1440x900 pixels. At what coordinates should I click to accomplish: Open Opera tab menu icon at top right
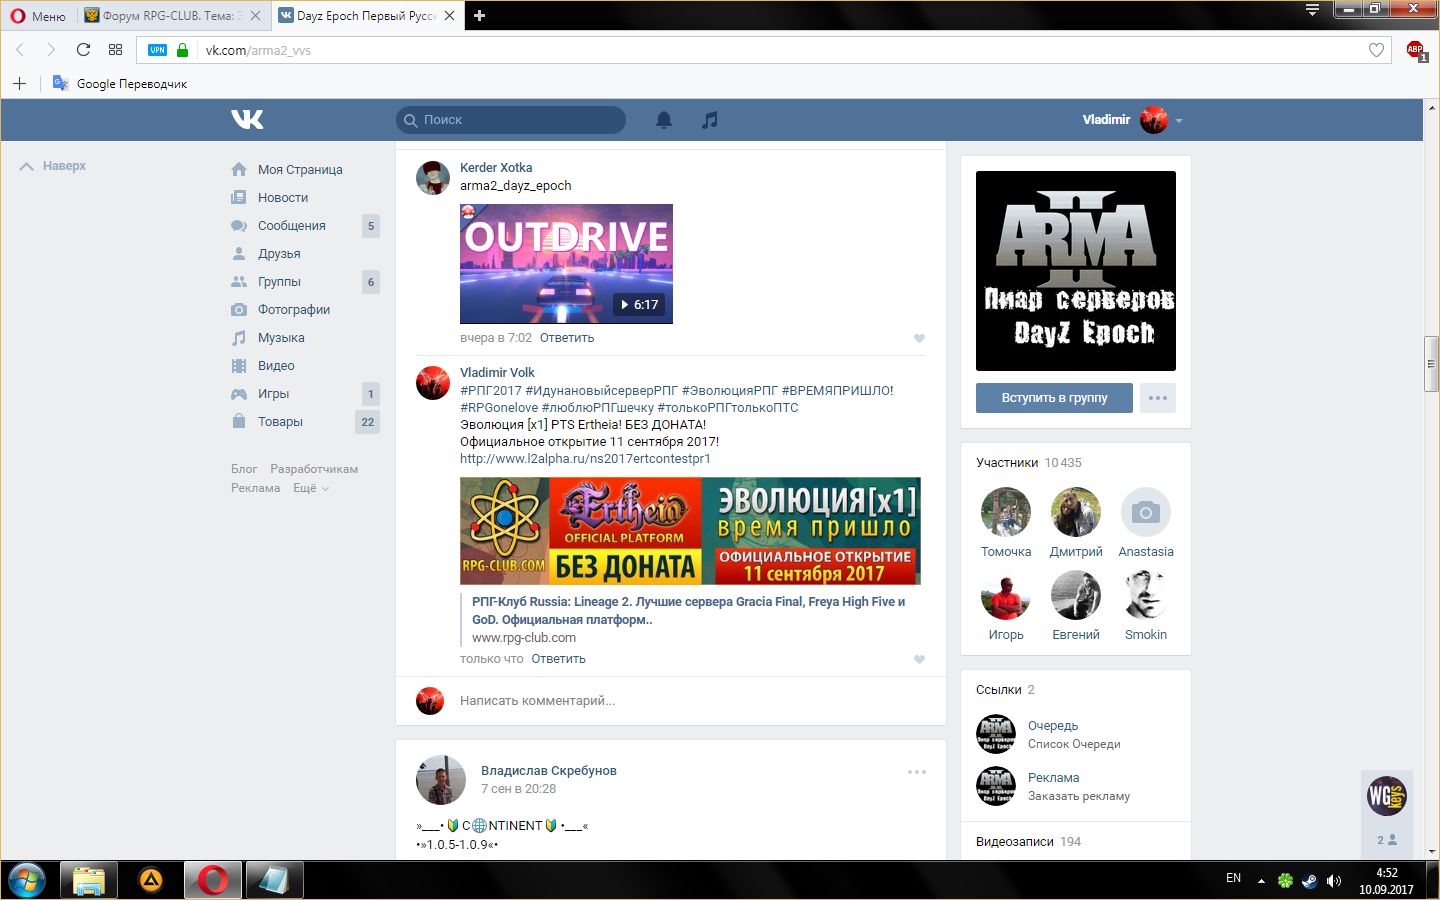pos(1312,10)
